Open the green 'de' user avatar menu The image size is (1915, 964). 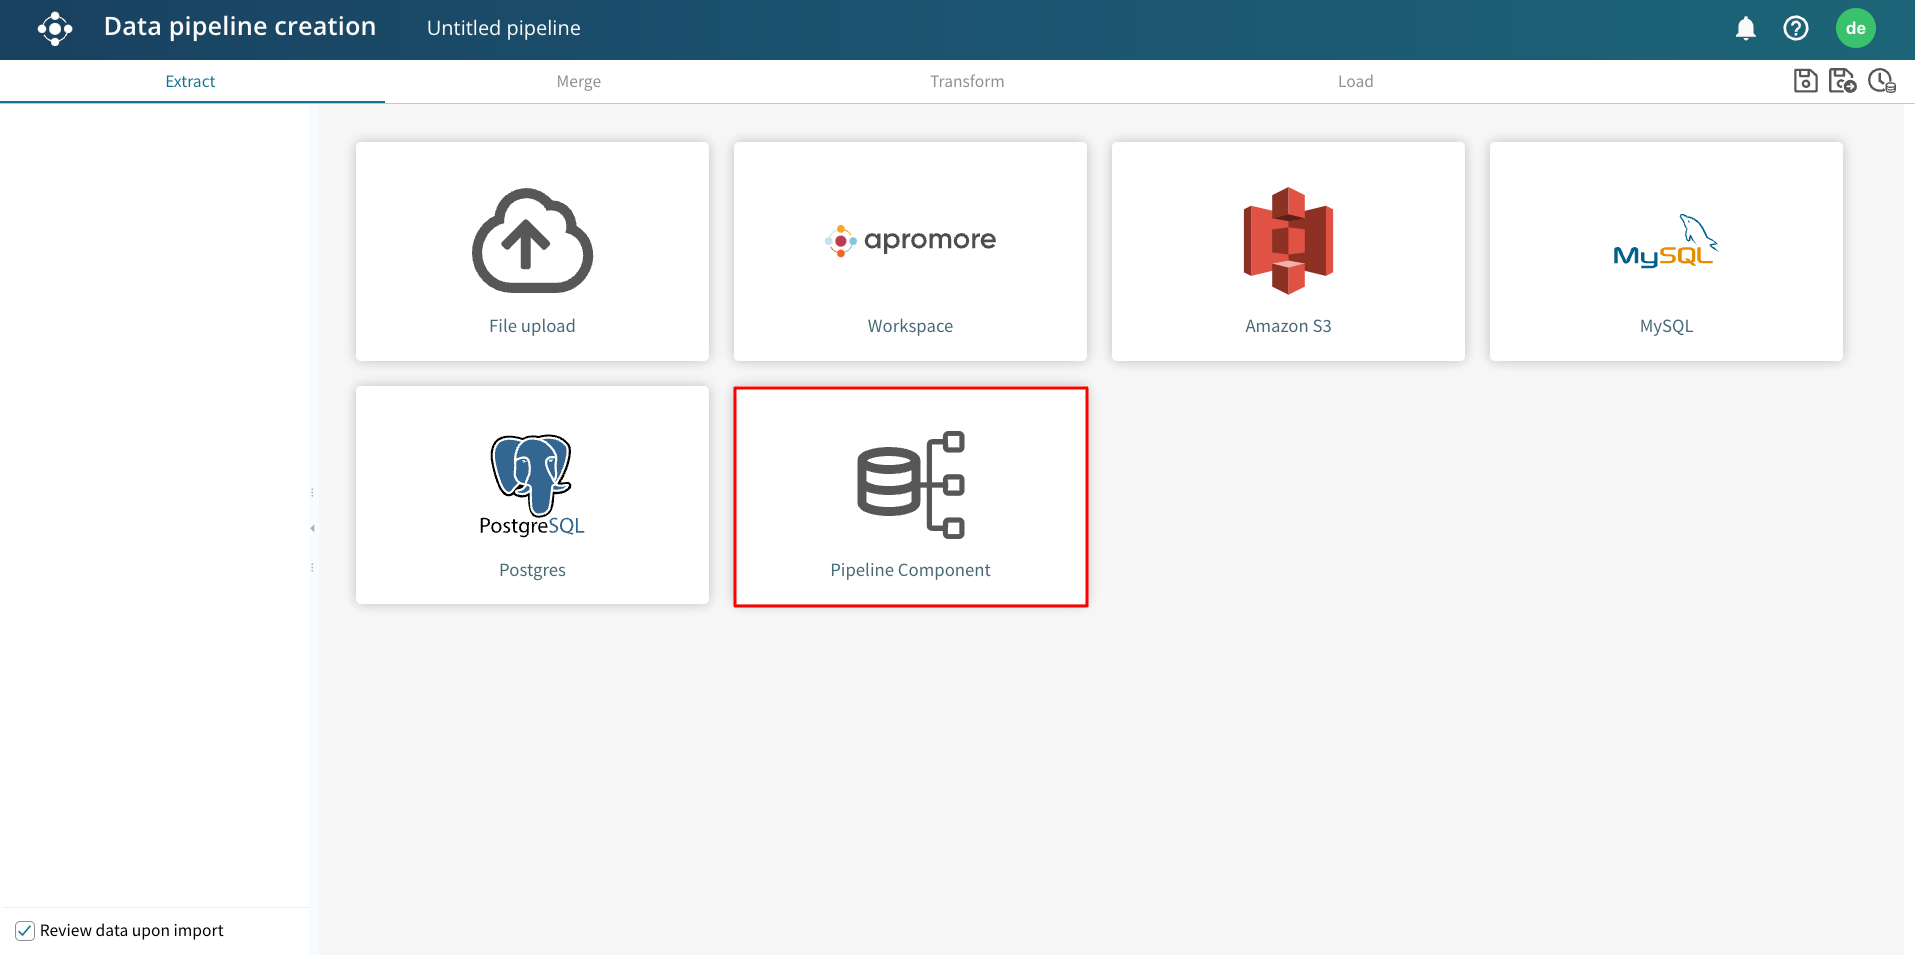pos(1855,29)
